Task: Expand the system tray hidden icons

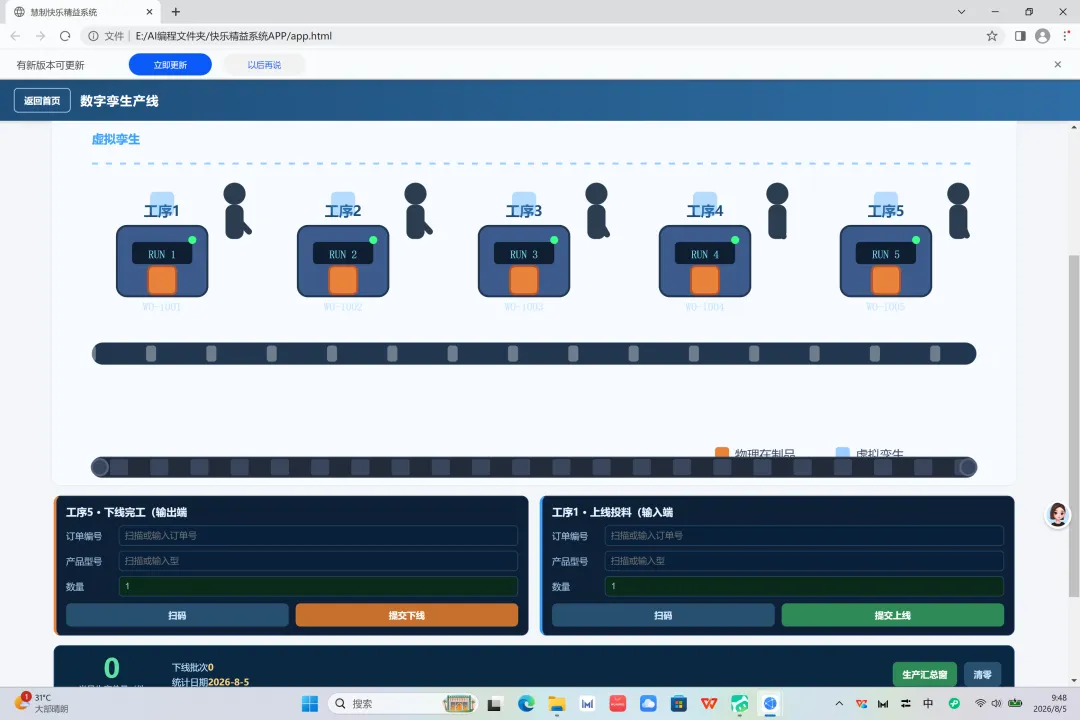Action: point(839,703)
